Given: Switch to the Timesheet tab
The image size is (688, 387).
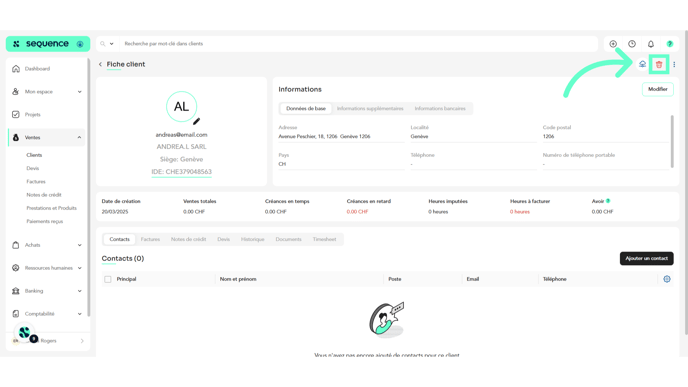Looking at the screenshot, I should 324,239.
